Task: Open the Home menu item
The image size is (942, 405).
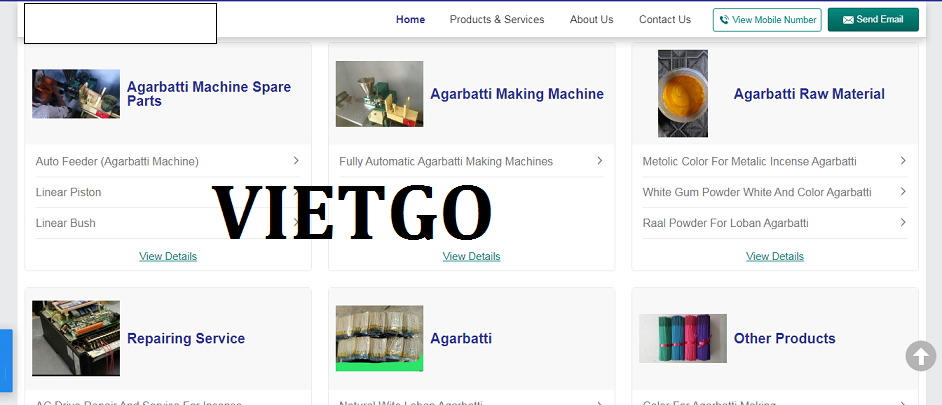Action: point(410,20)
